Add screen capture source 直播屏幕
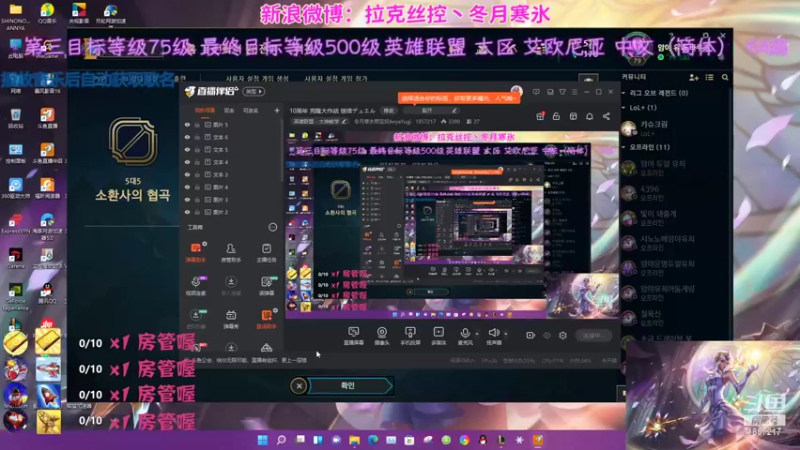Image resolution: width=800 pixels, height=450 pixels. [x=353, y=336]
